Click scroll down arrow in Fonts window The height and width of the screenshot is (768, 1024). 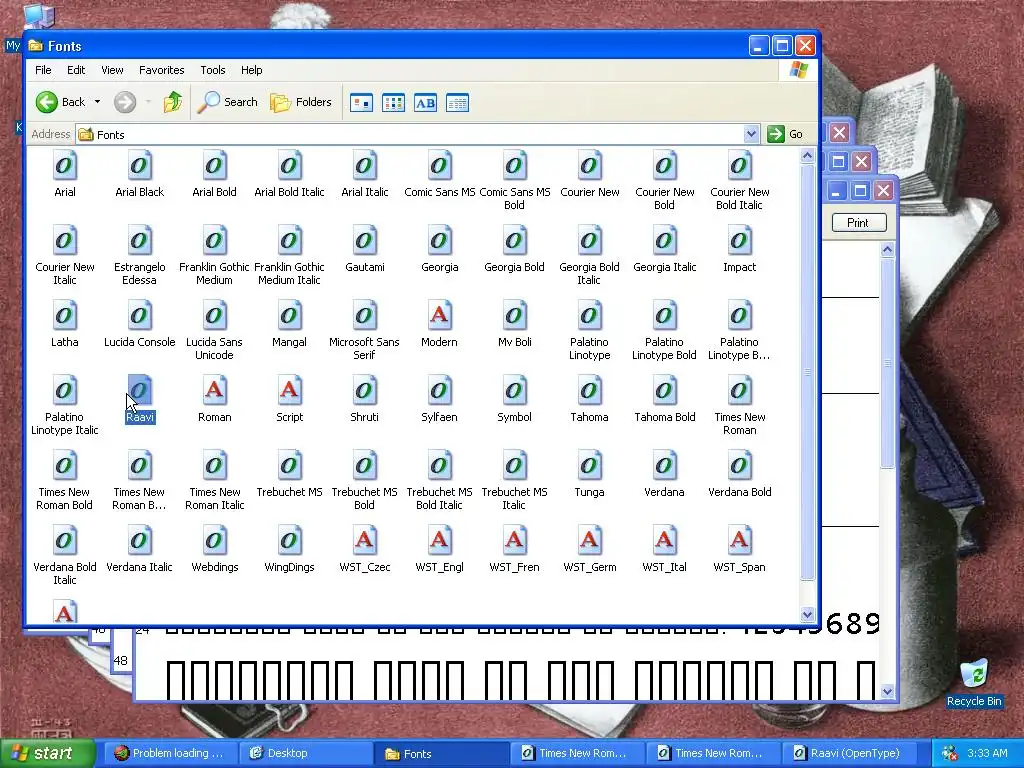(807, 615)
